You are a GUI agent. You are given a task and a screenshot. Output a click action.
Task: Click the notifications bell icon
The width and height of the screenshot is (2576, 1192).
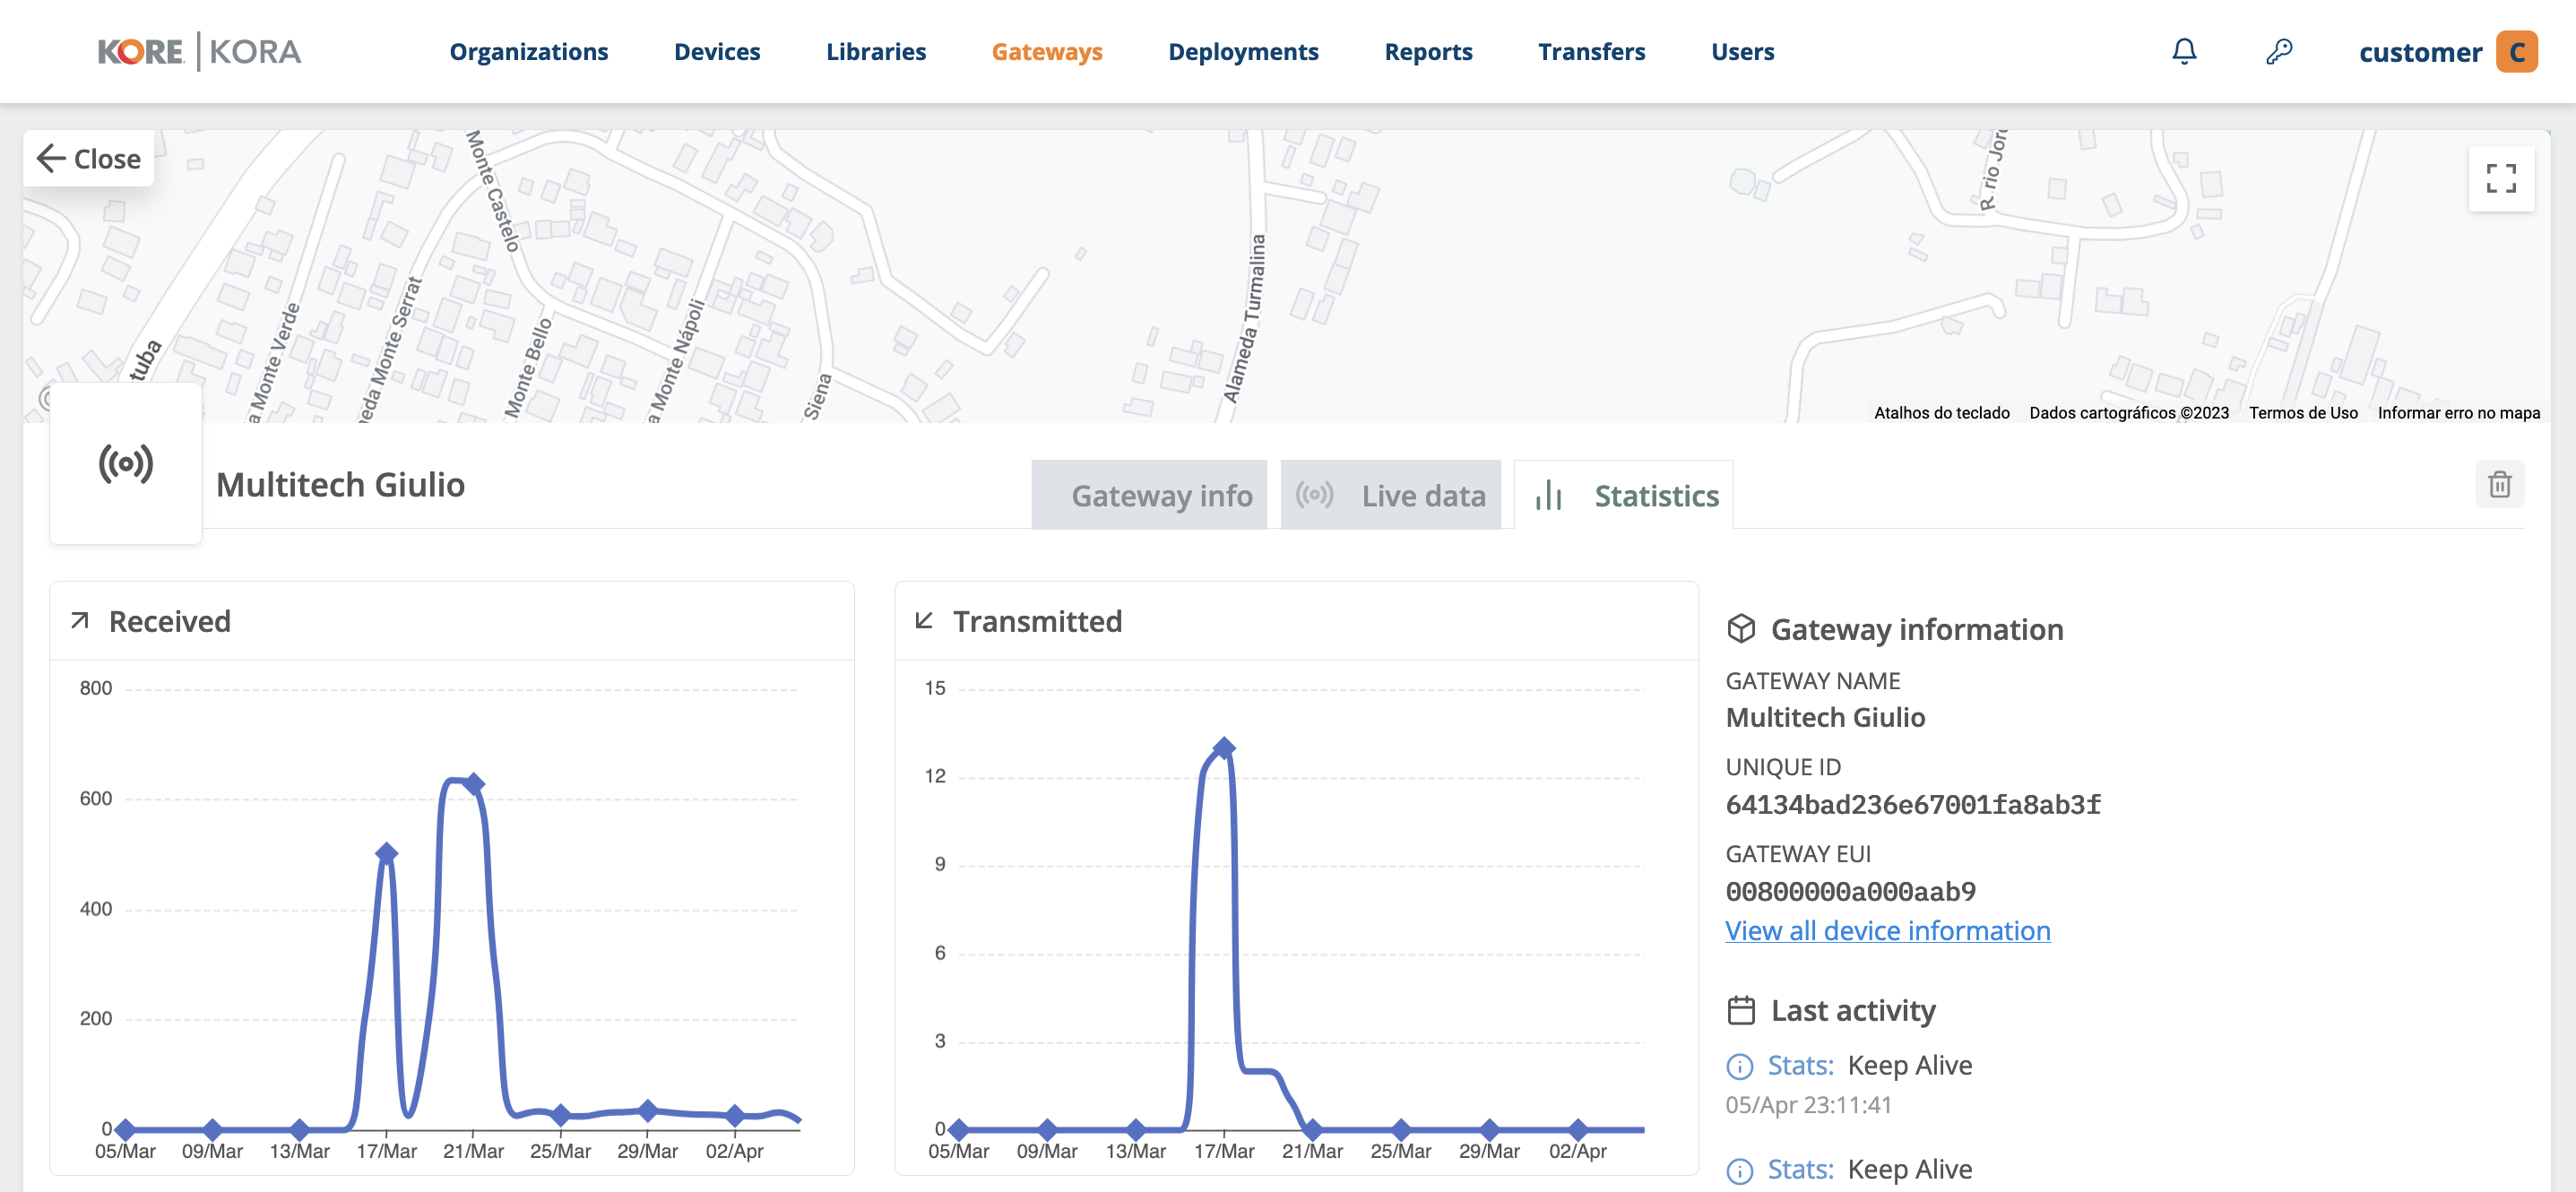pos(2184,52)
